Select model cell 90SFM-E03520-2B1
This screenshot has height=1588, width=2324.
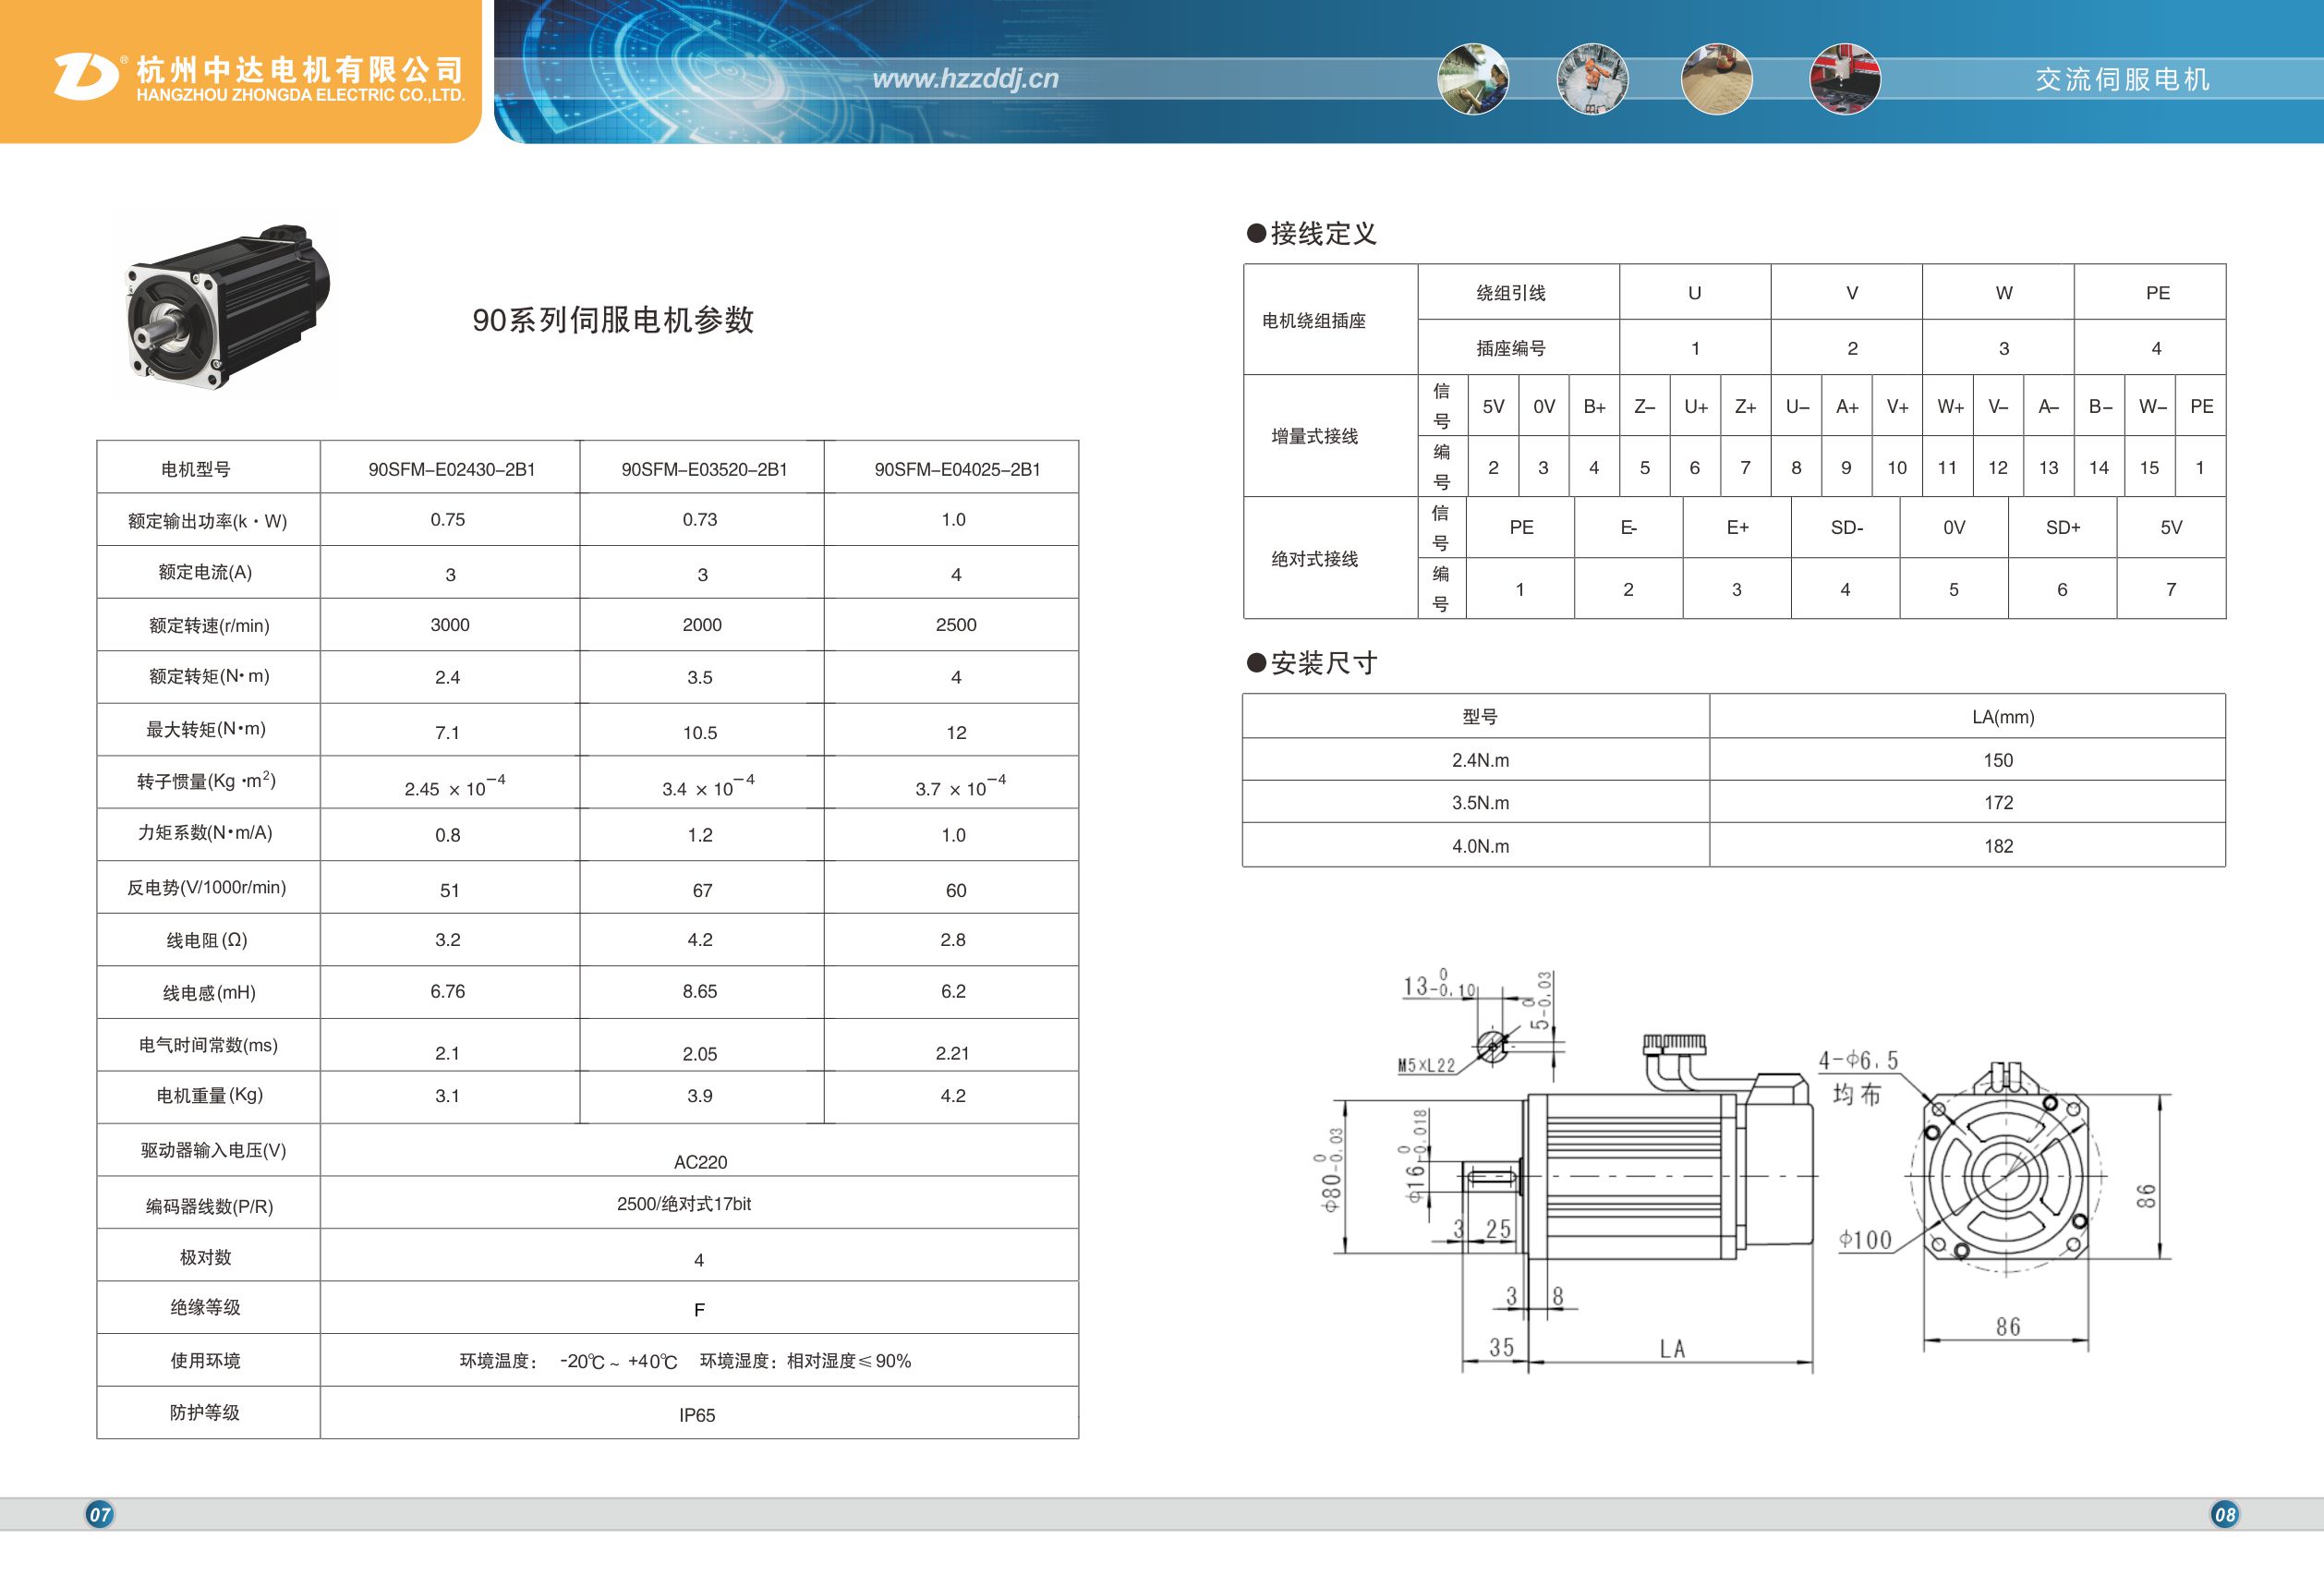click(x=704, y=469)
